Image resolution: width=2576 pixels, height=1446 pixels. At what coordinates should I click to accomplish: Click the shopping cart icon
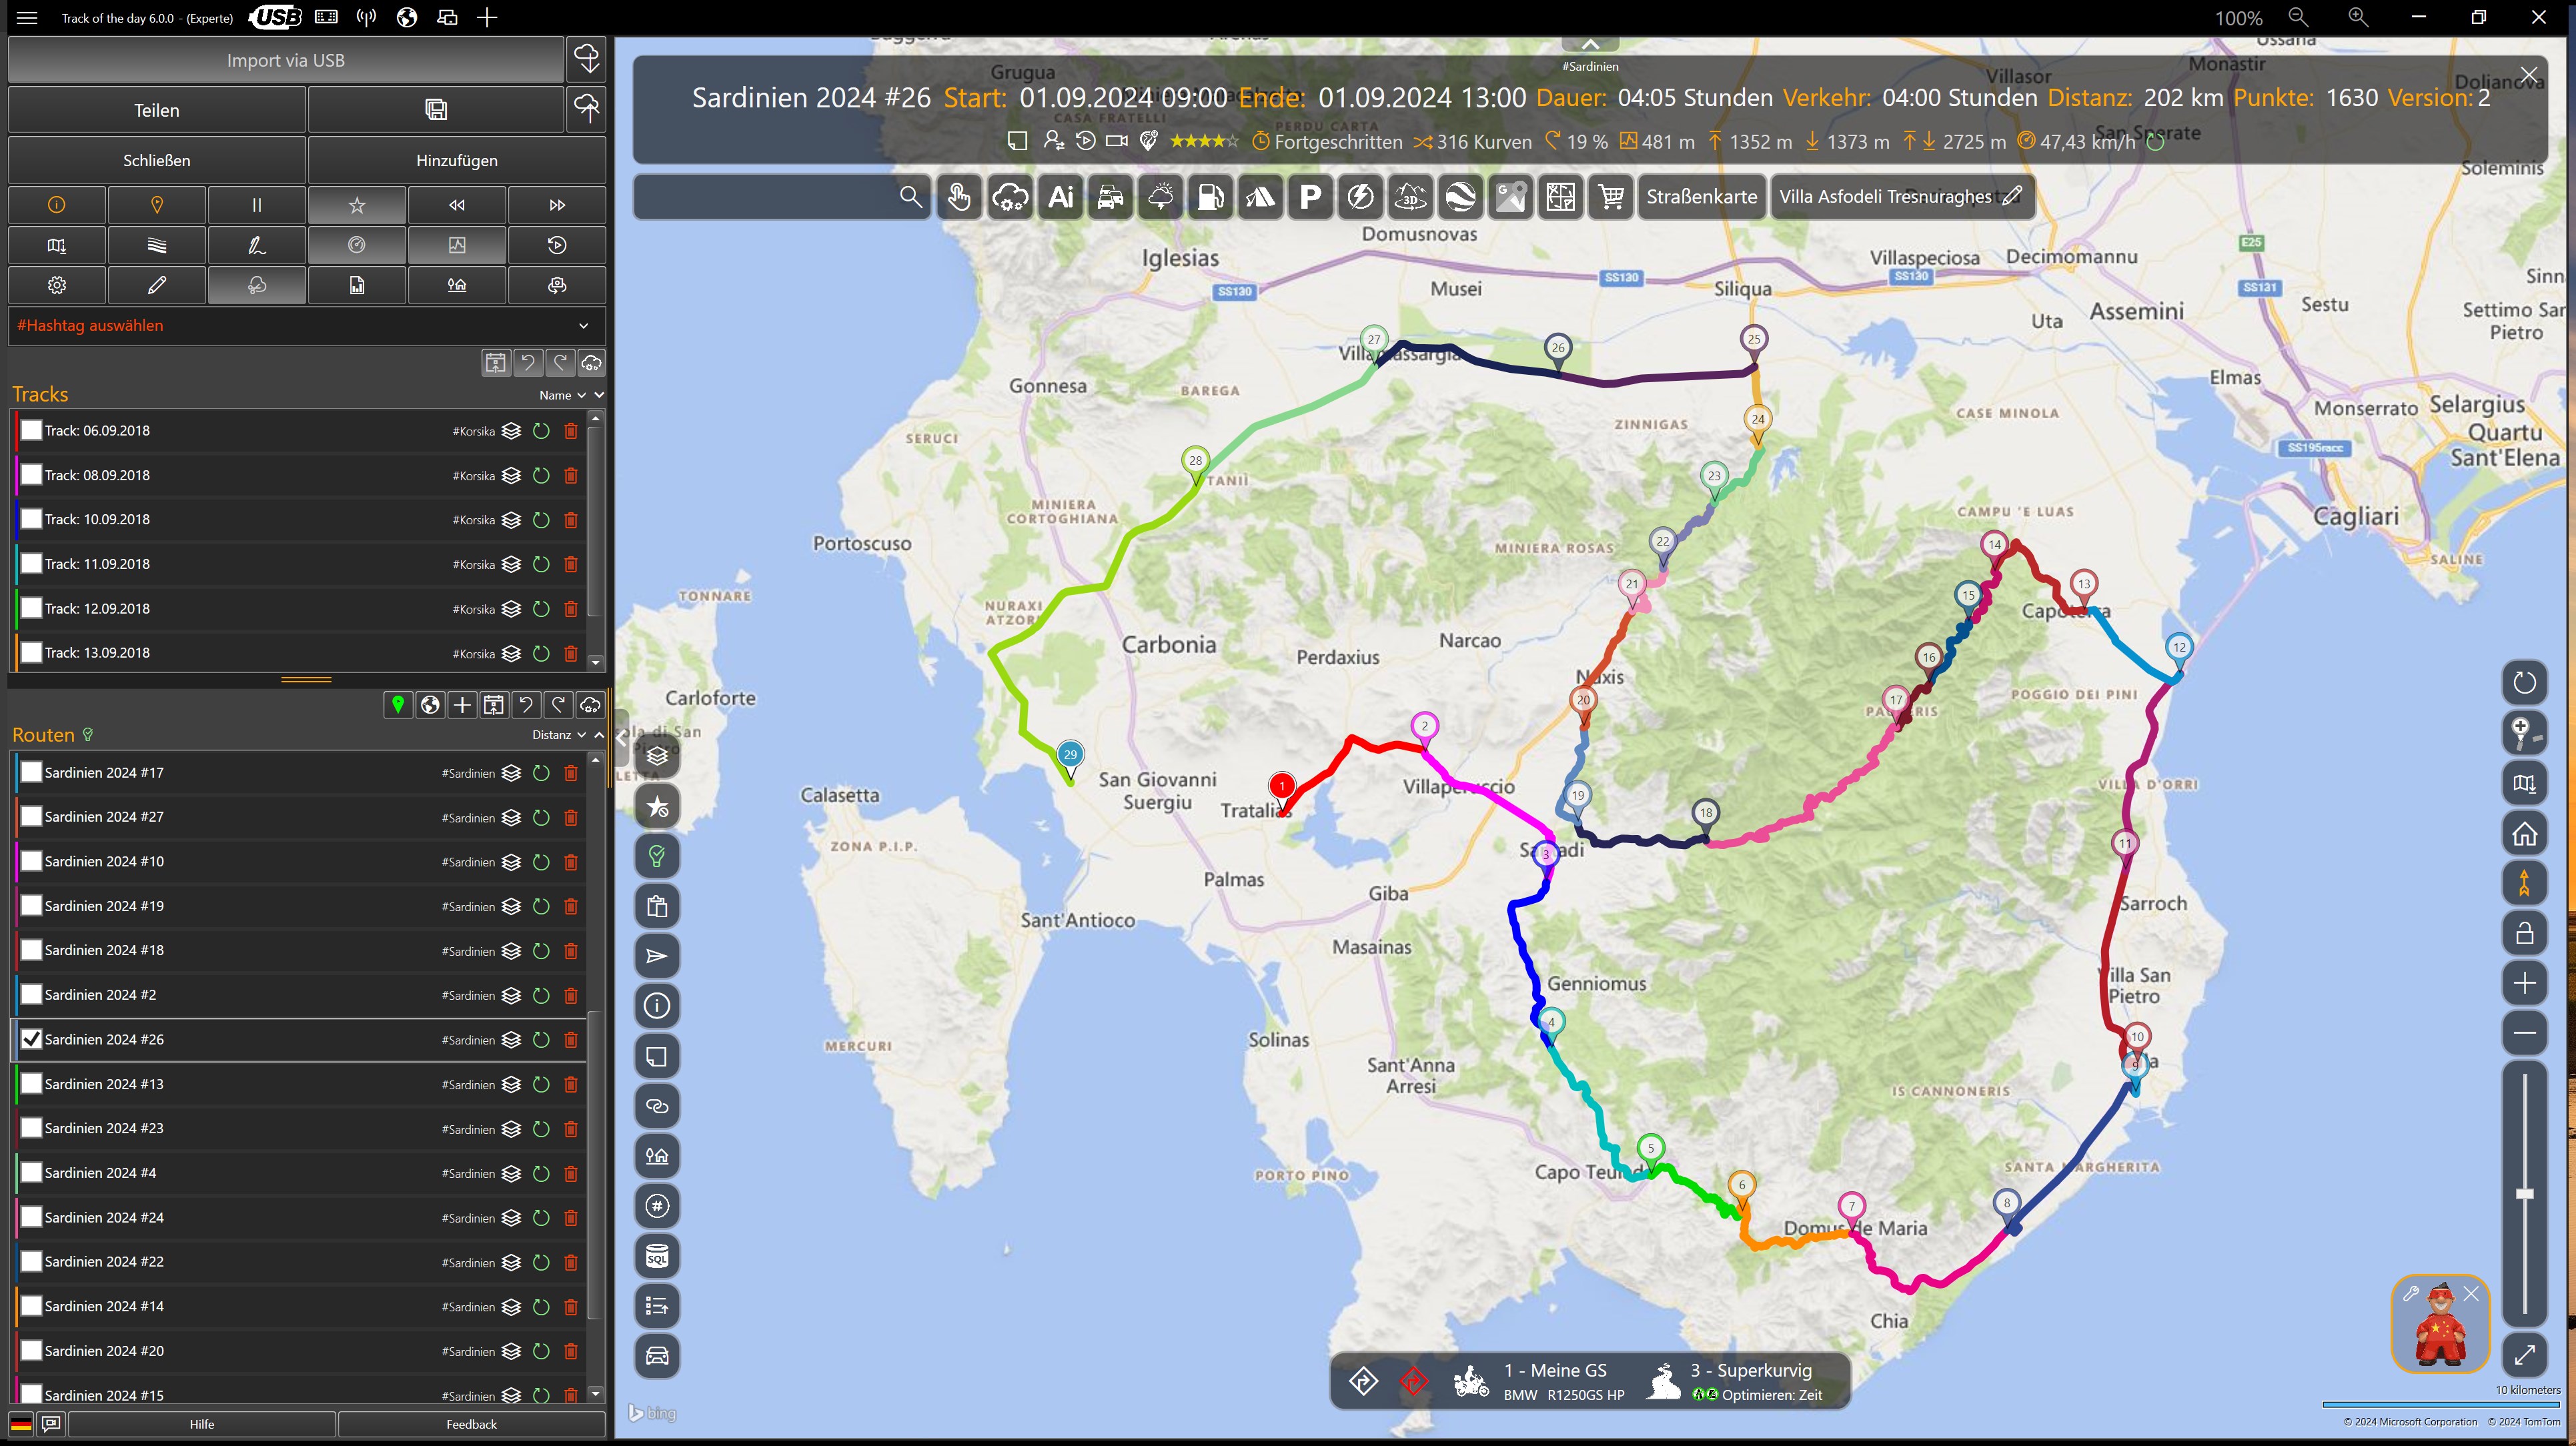1611,197
